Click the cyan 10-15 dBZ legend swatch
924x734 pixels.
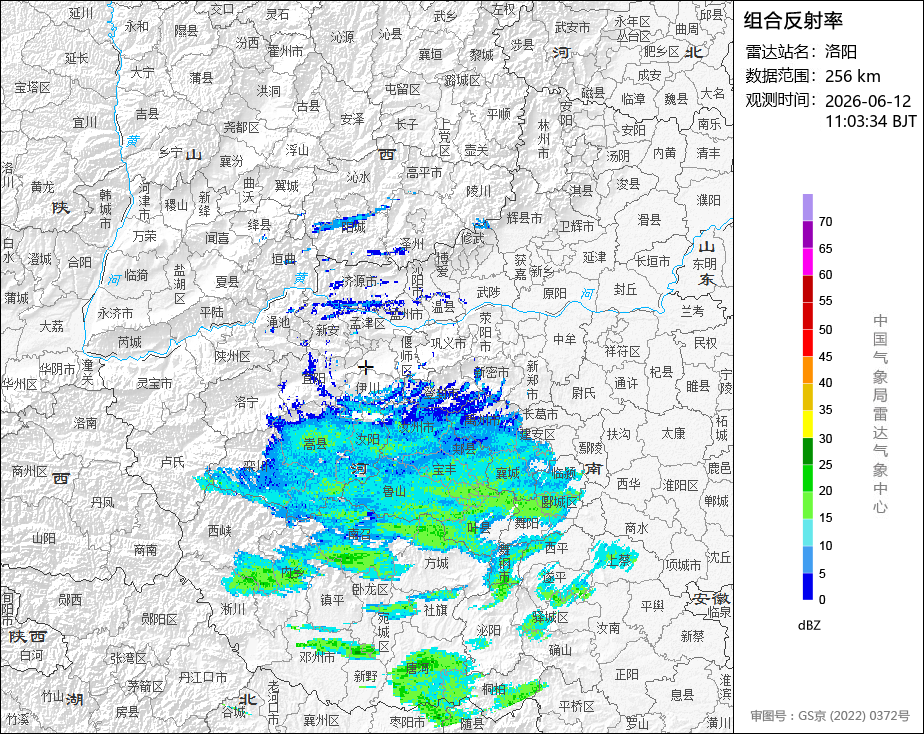pos(808,532)
